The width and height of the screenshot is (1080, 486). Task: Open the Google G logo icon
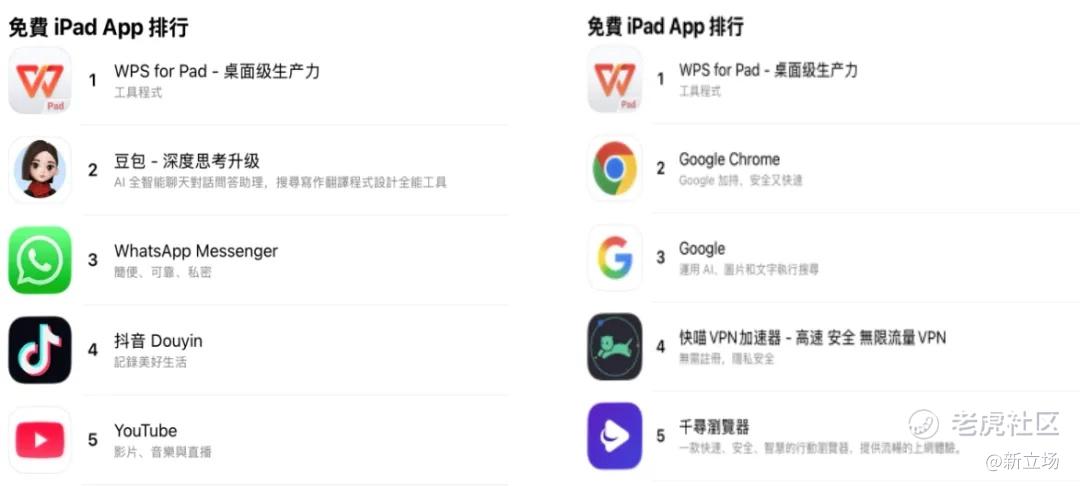coord(614,258)
